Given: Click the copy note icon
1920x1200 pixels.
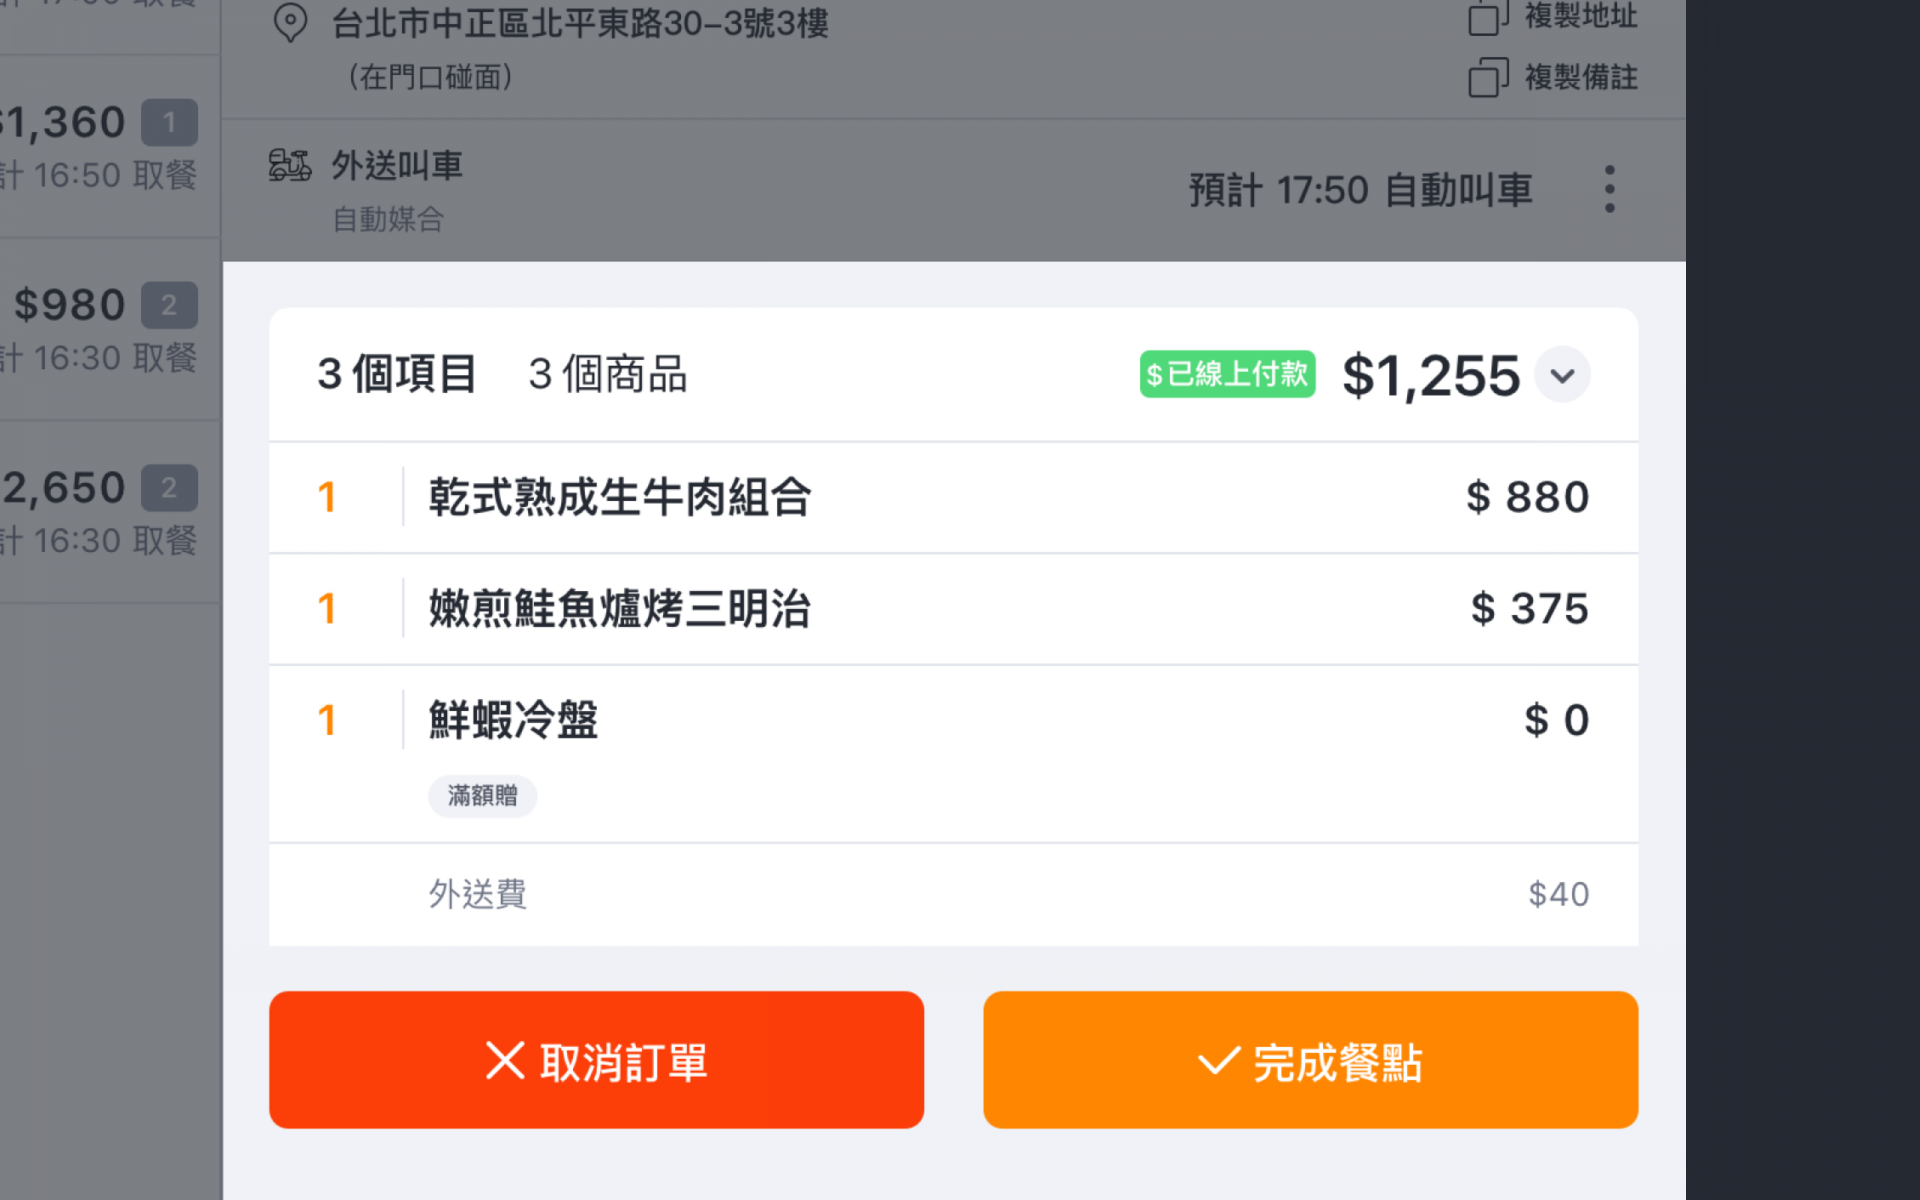Looking at the screenshot, I should pos(1487,77).
